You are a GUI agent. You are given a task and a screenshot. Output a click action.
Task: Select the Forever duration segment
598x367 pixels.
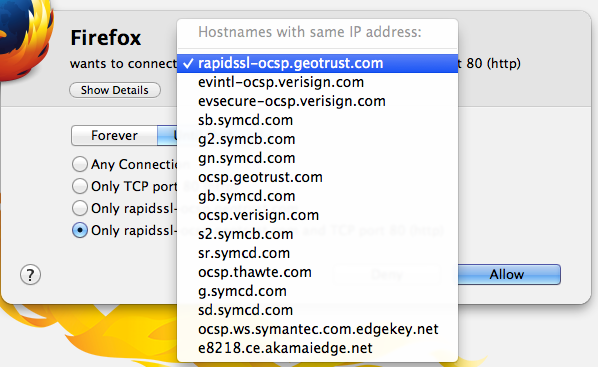114,135
